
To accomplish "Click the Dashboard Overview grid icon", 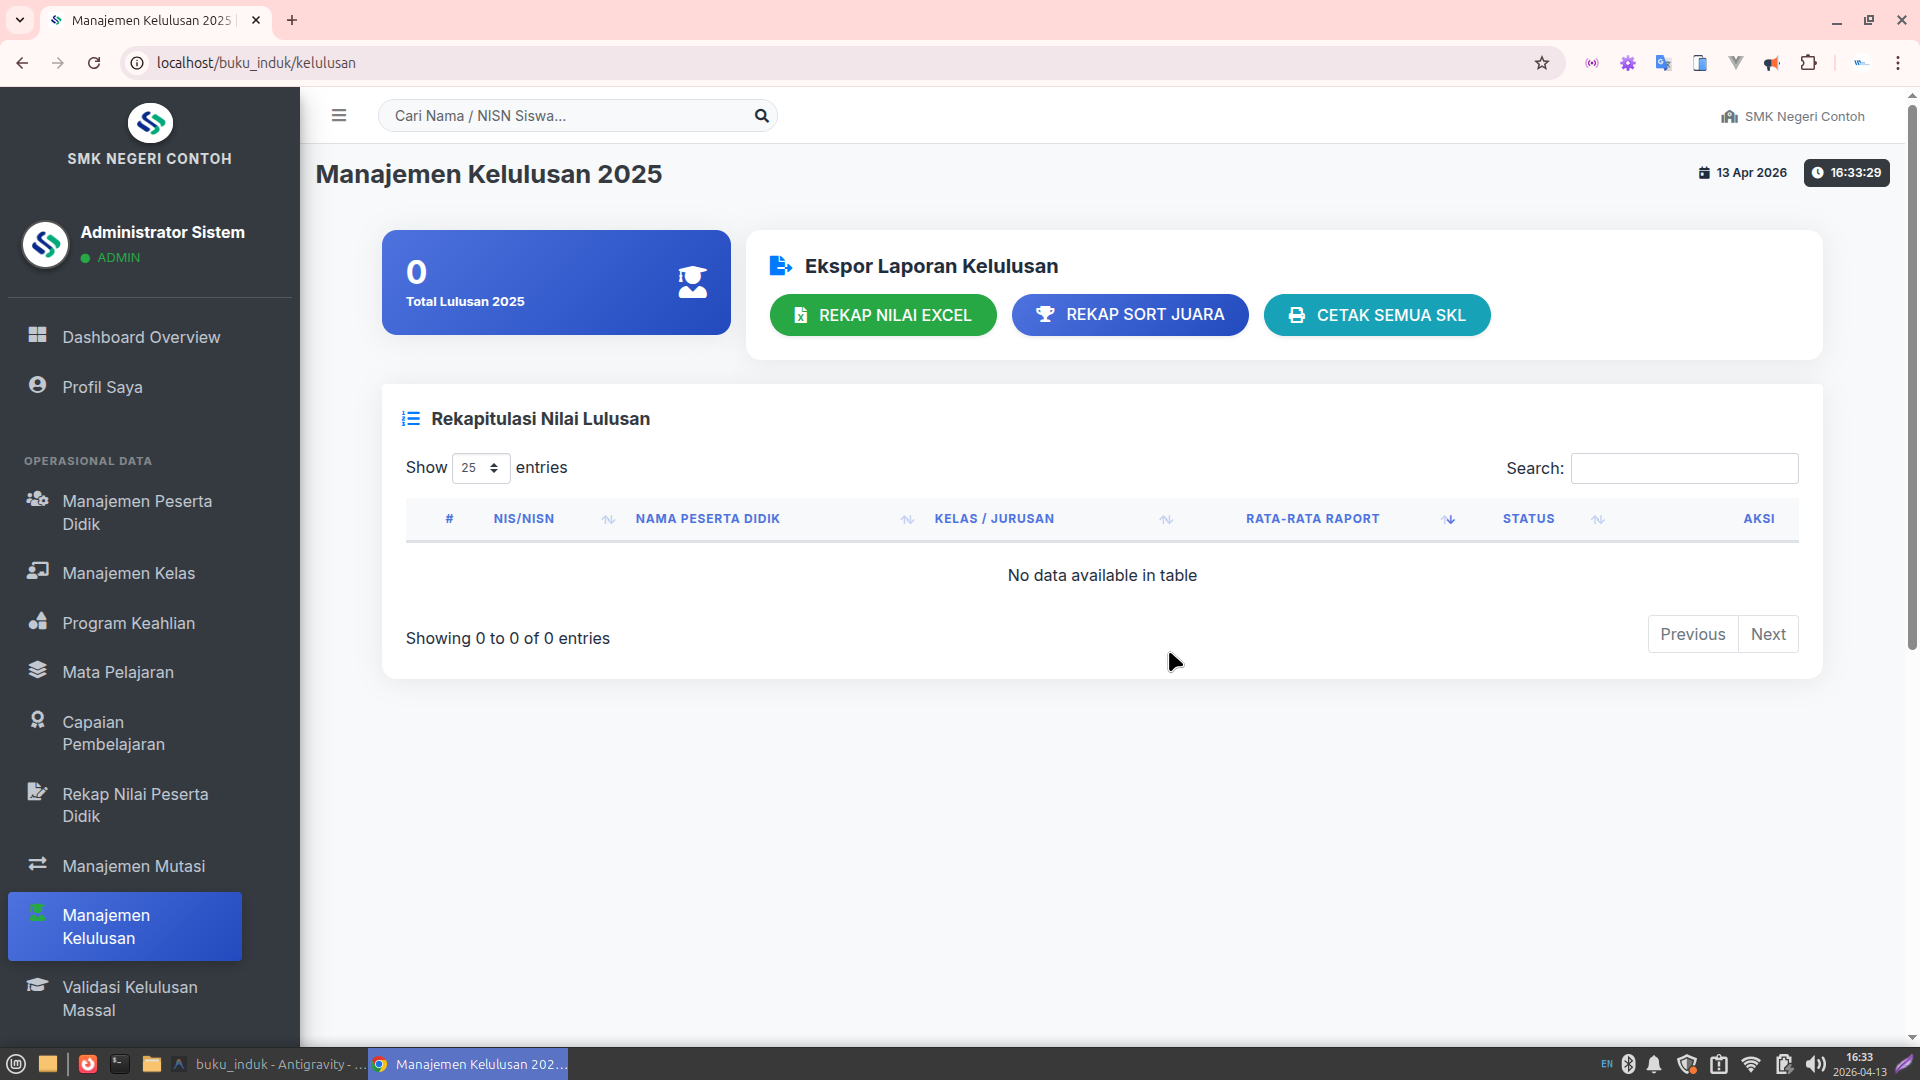I will click(38, 335).
